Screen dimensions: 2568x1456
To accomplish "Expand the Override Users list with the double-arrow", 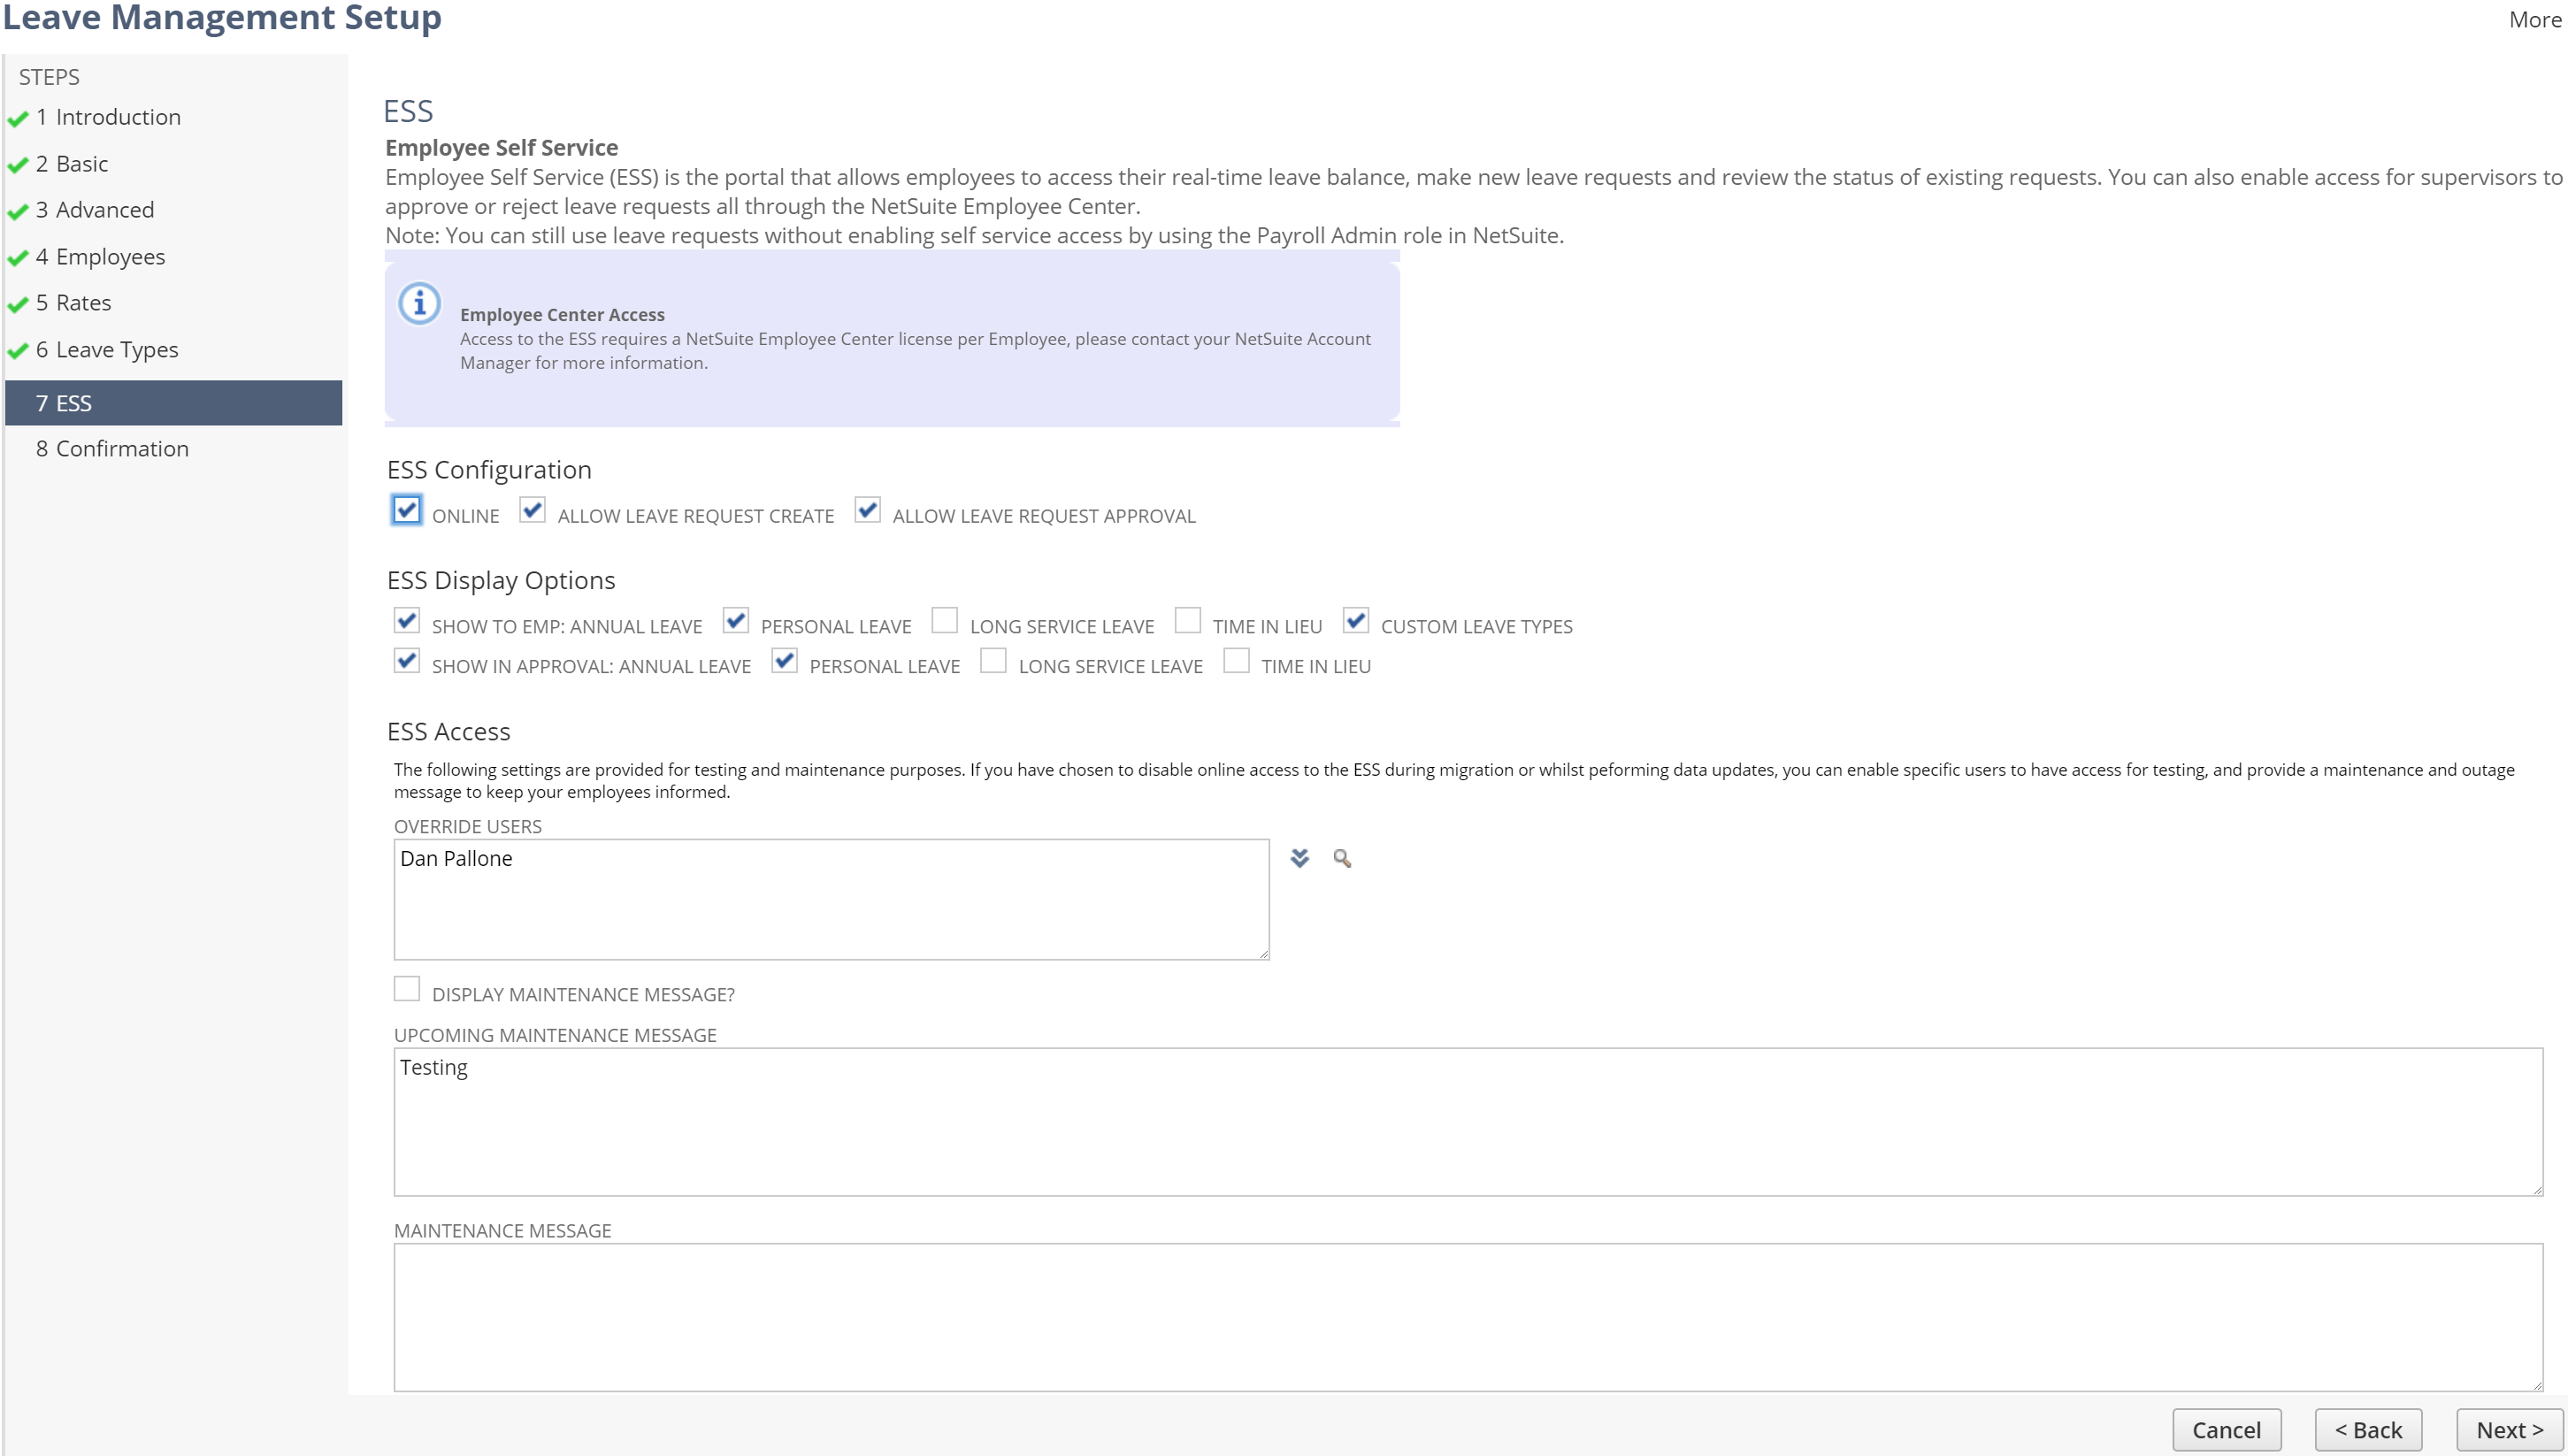I will click(x=1300, y=858).
